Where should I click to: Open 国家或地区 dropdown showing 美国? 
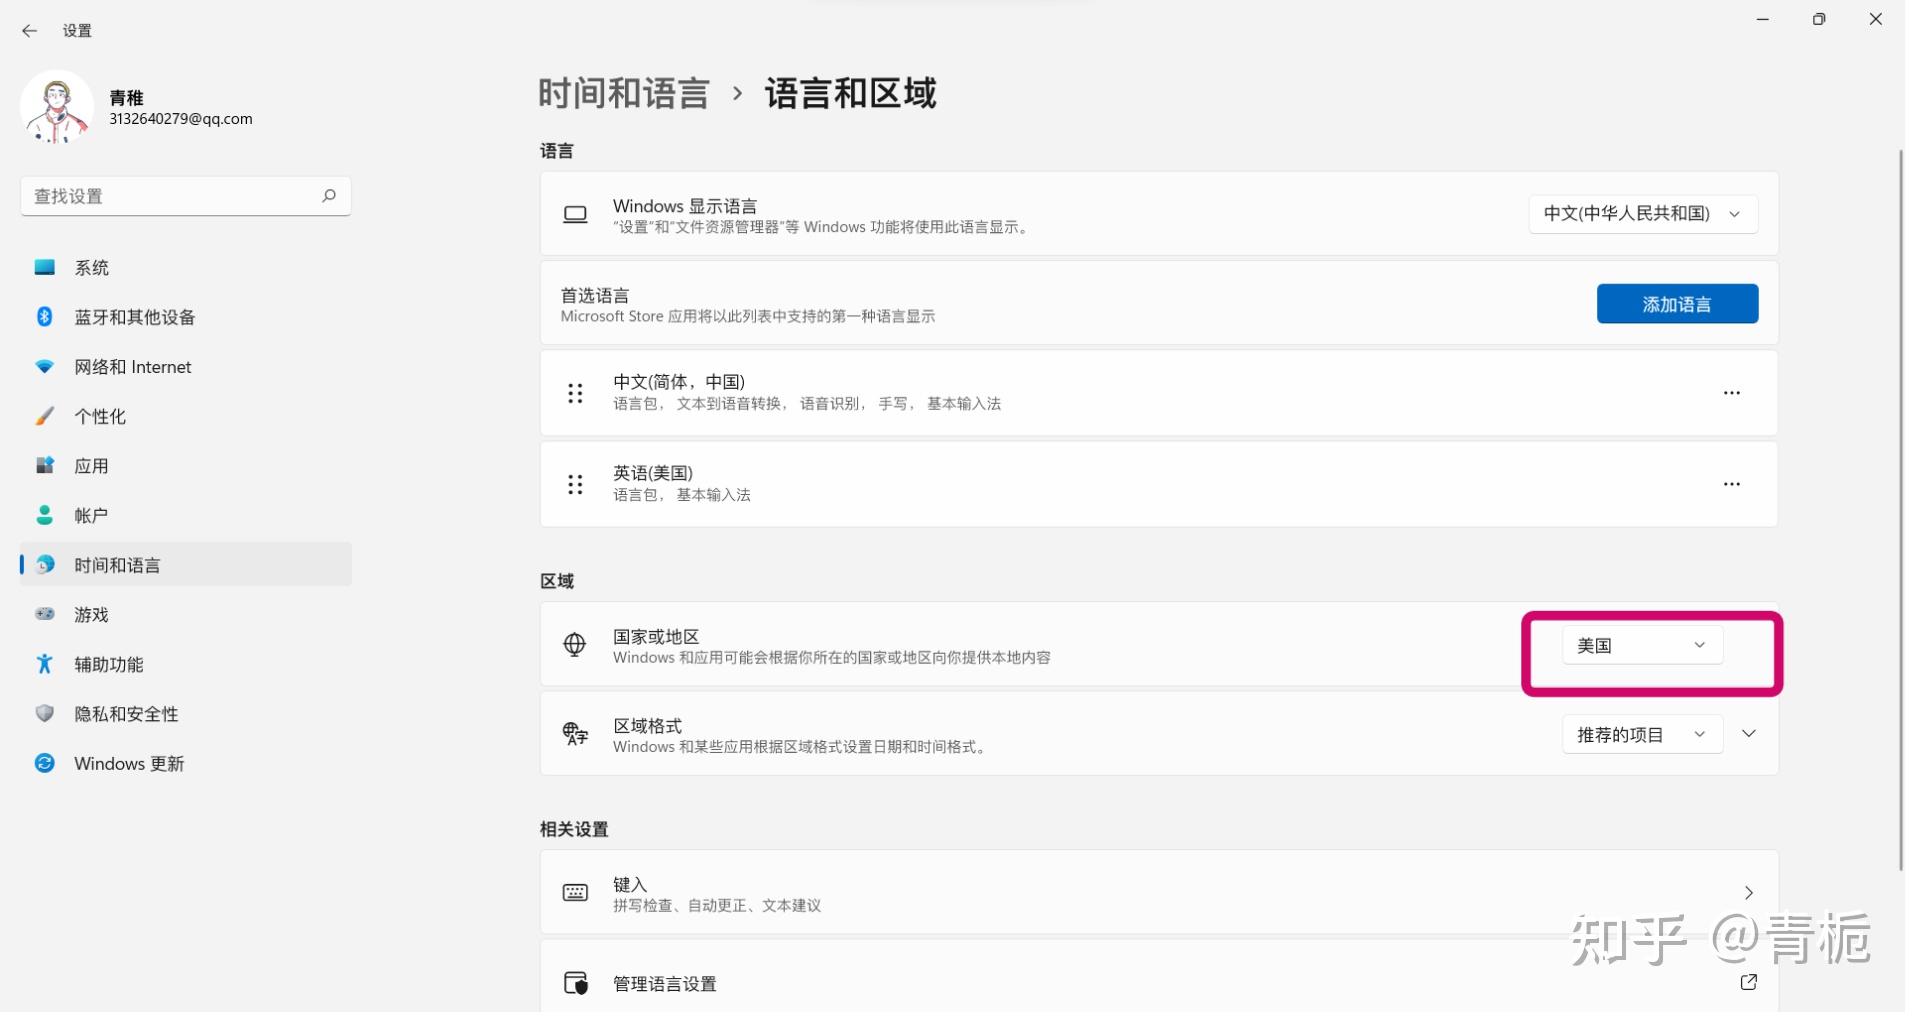1655,650
